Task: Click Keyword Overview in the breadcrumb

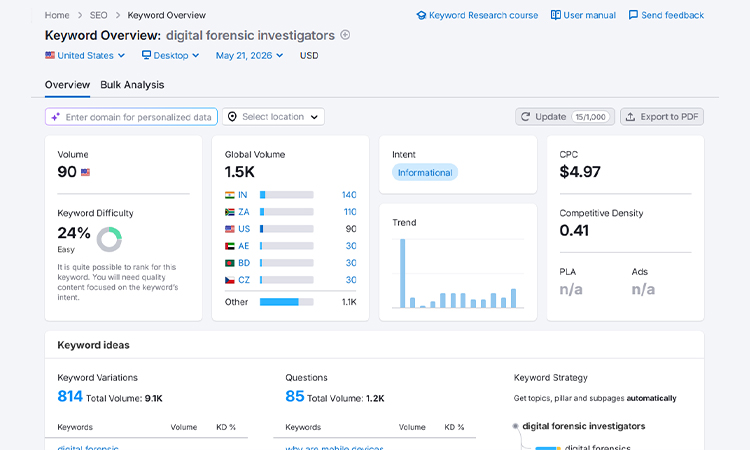Action: [166, 15]
